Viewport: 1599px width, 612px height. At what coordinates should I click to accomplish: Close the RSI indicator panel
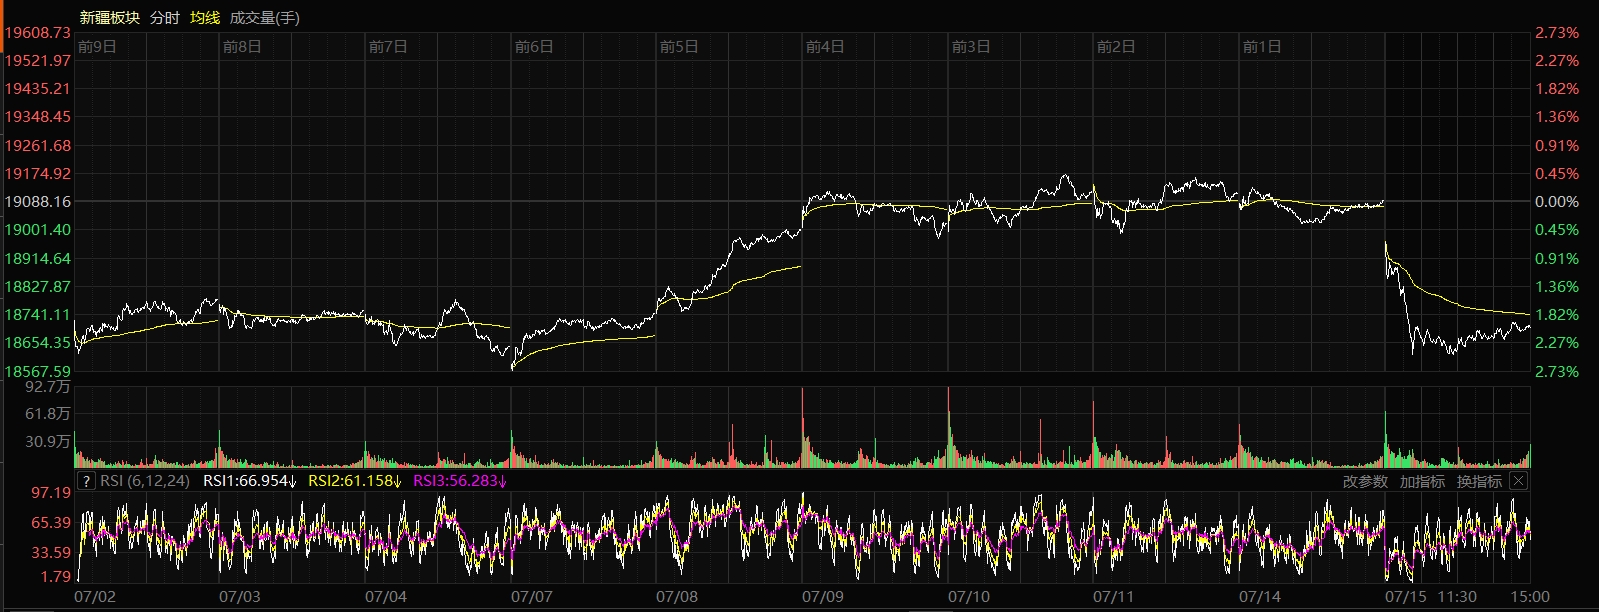click(1518, 481)
